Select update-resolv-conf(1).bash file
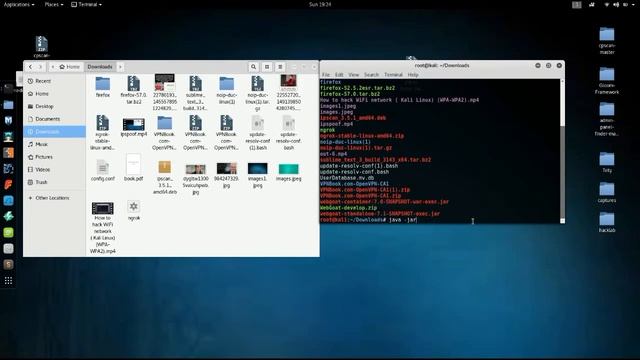Viewport: 640px width, 360px height. coord(258,133)
